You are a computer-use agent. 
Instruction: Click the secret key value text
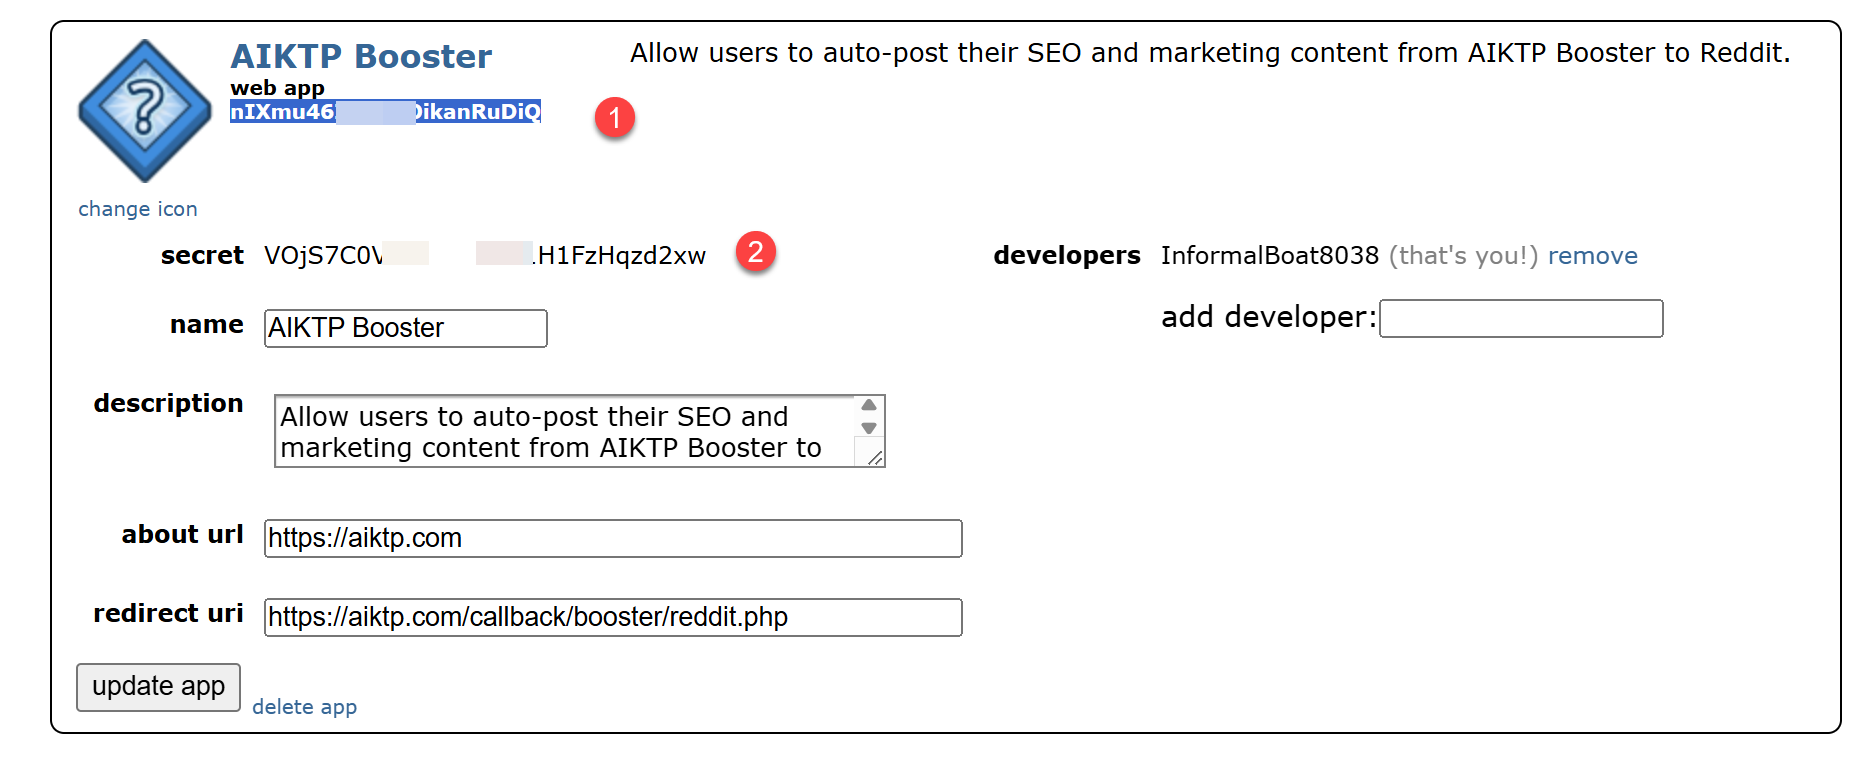click(x=484, y=256)
